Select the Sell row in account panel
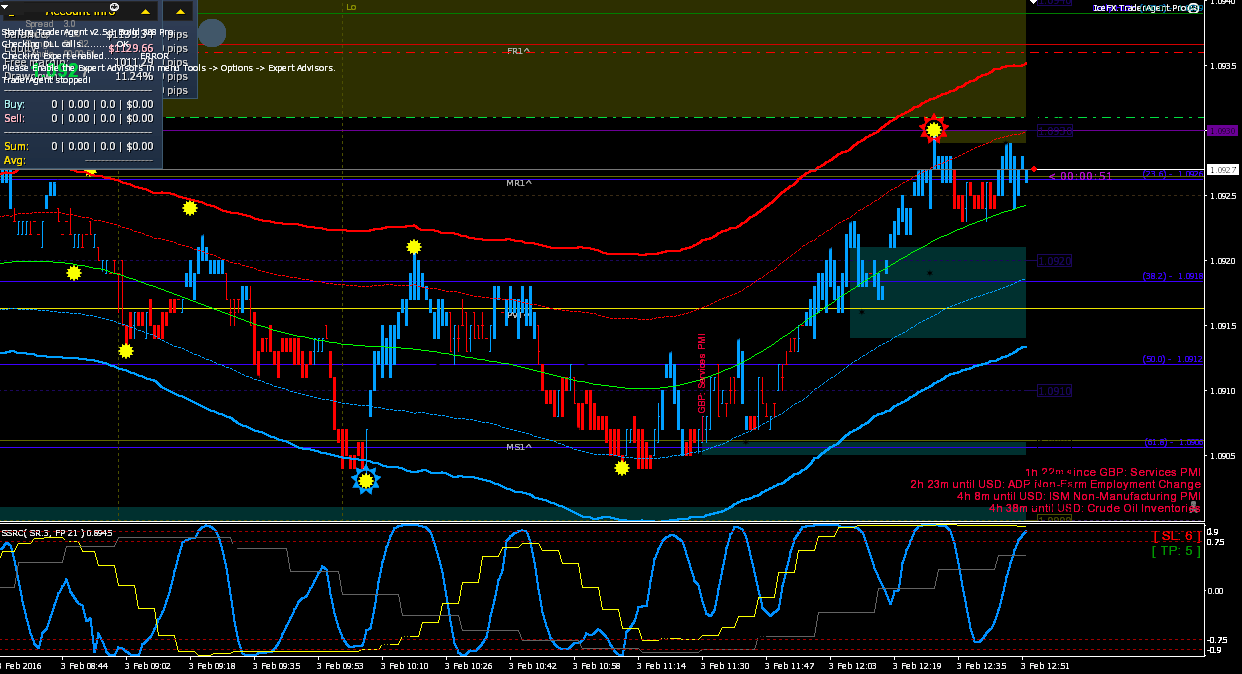1242x674 pixels. click(79, 118)
